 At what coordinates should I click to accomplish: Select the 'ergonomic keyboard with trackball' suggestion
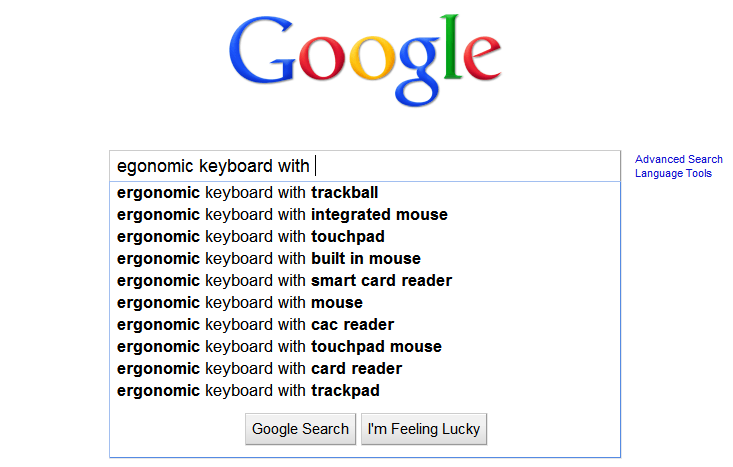(247, 192)
